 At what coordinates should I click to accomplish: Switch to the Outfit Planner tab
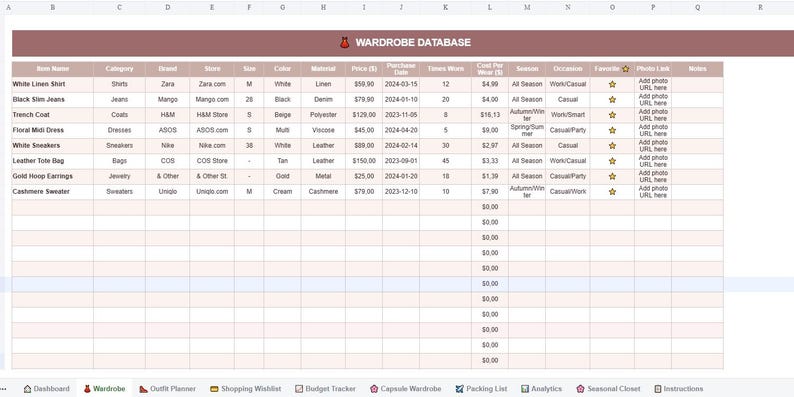coord(167,389)
